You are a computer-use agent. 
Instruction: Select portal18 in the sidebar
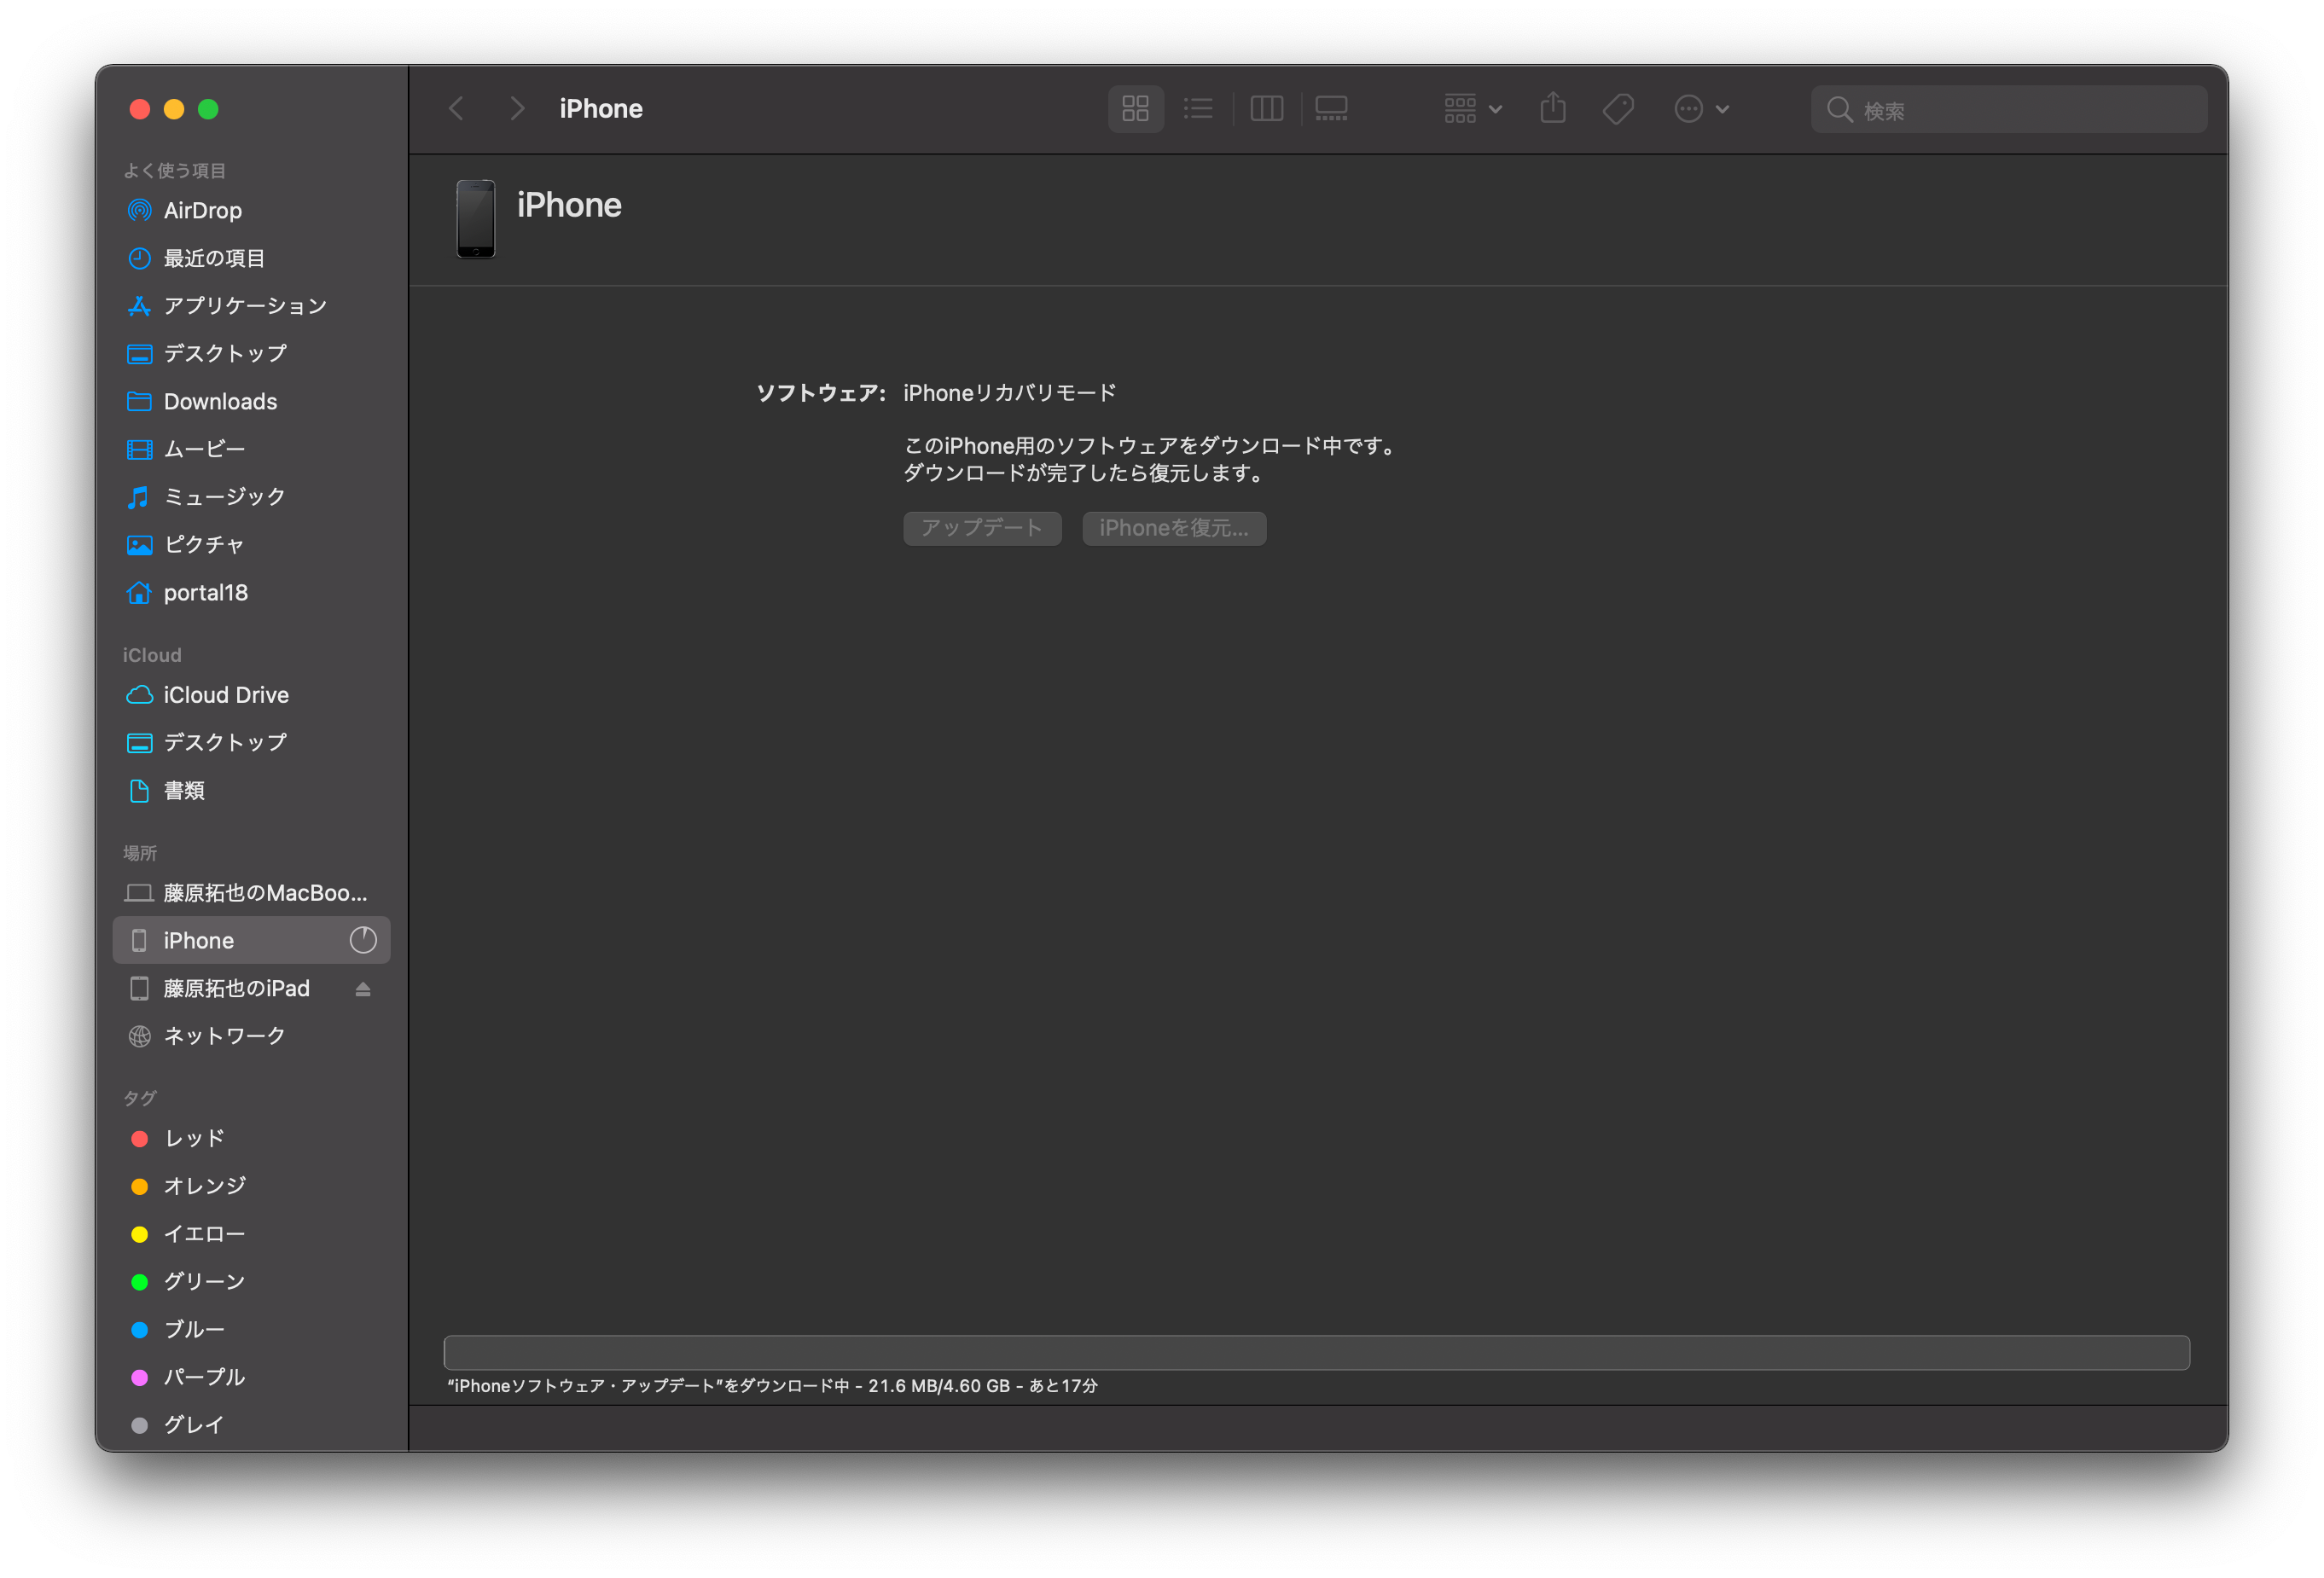click(205, 592)
